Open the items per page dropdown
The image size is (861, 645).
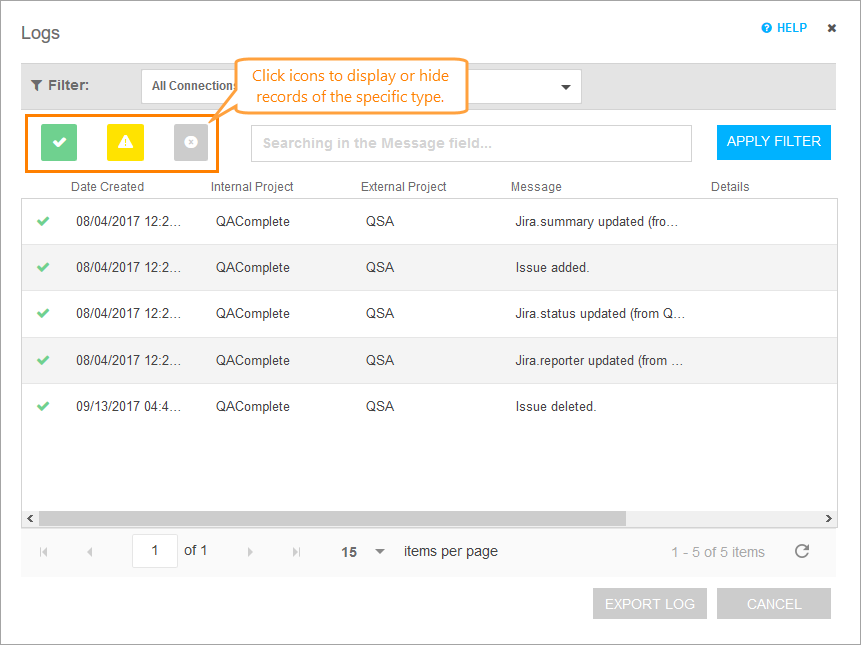(379, 552)
